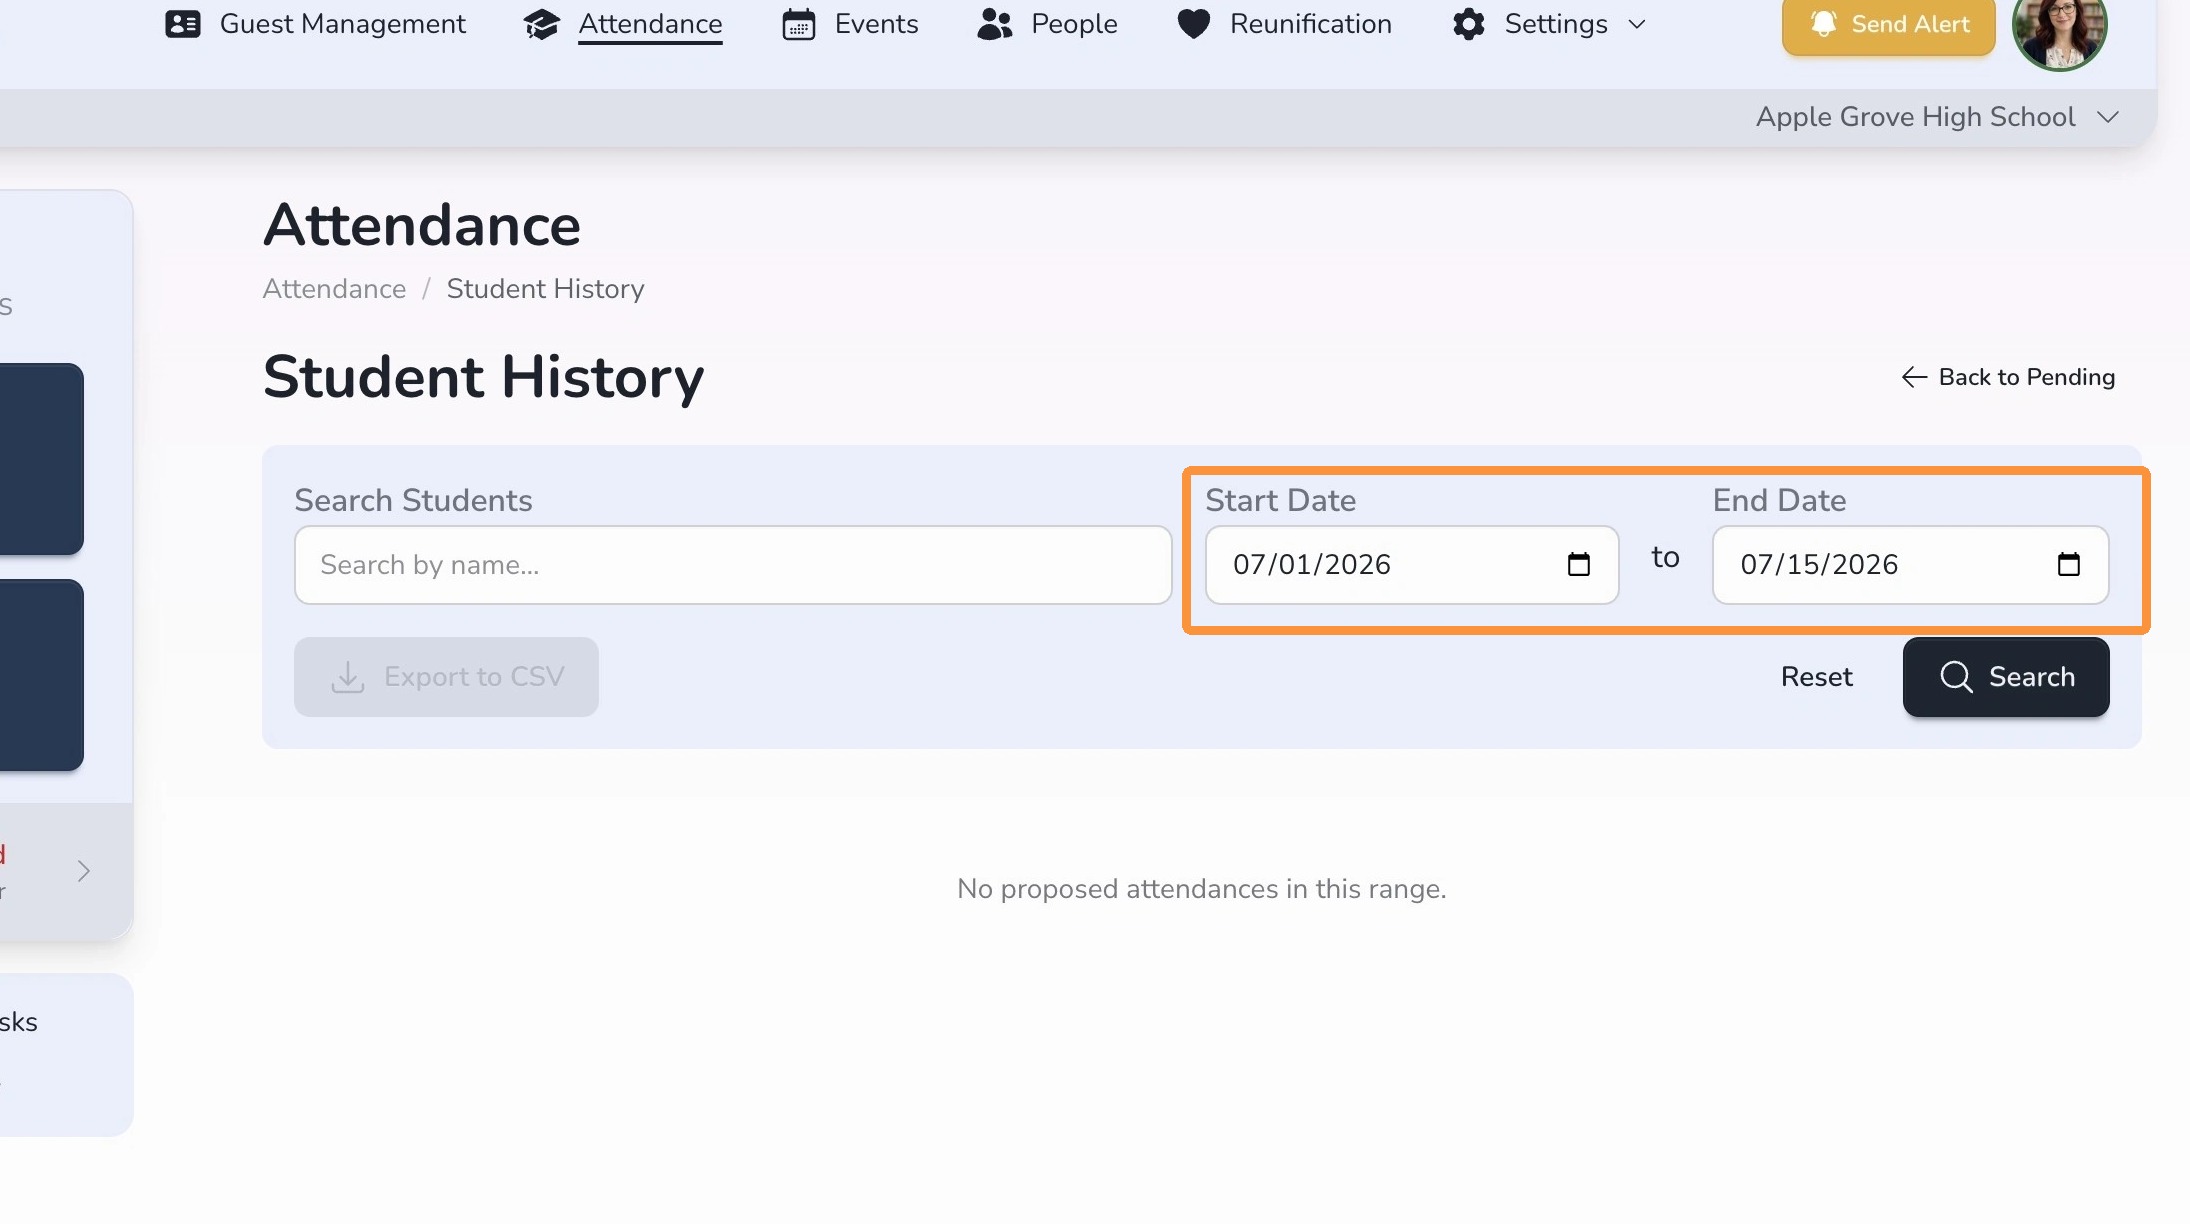Click the Search Students label

click(413, 501)
